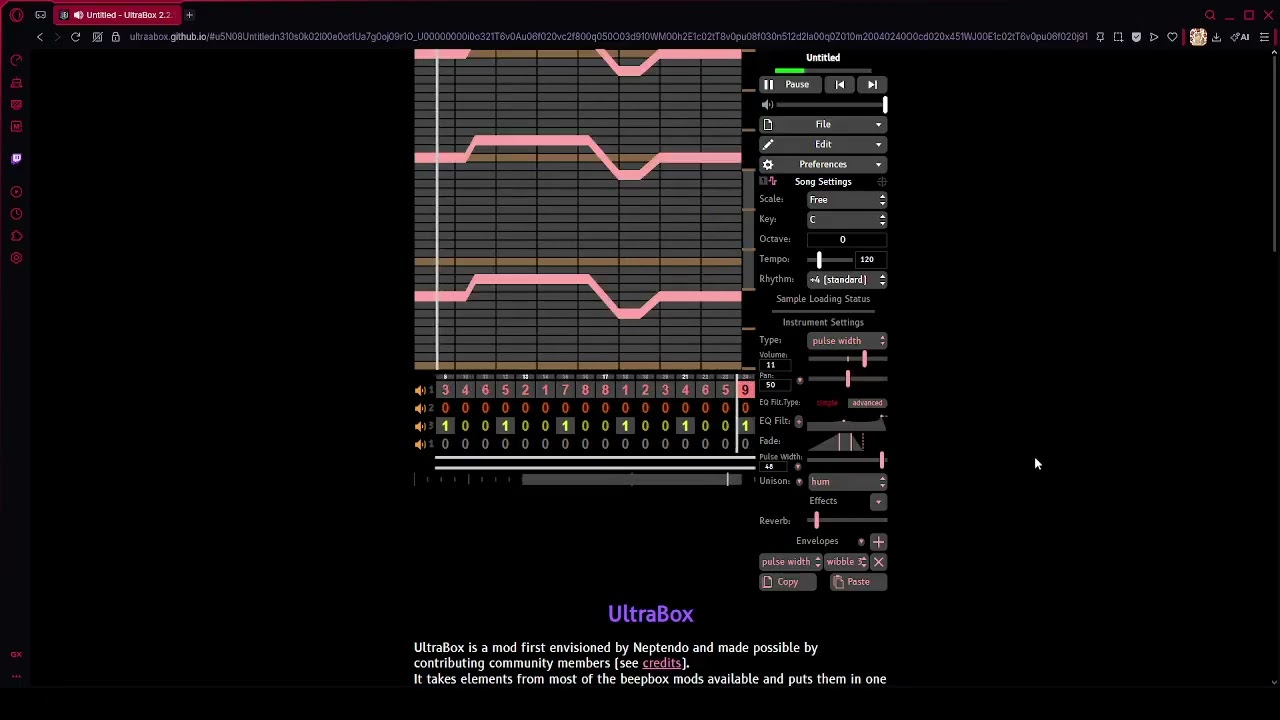
Task: Open the instrument Type dropdown
Action: point(847,341)
